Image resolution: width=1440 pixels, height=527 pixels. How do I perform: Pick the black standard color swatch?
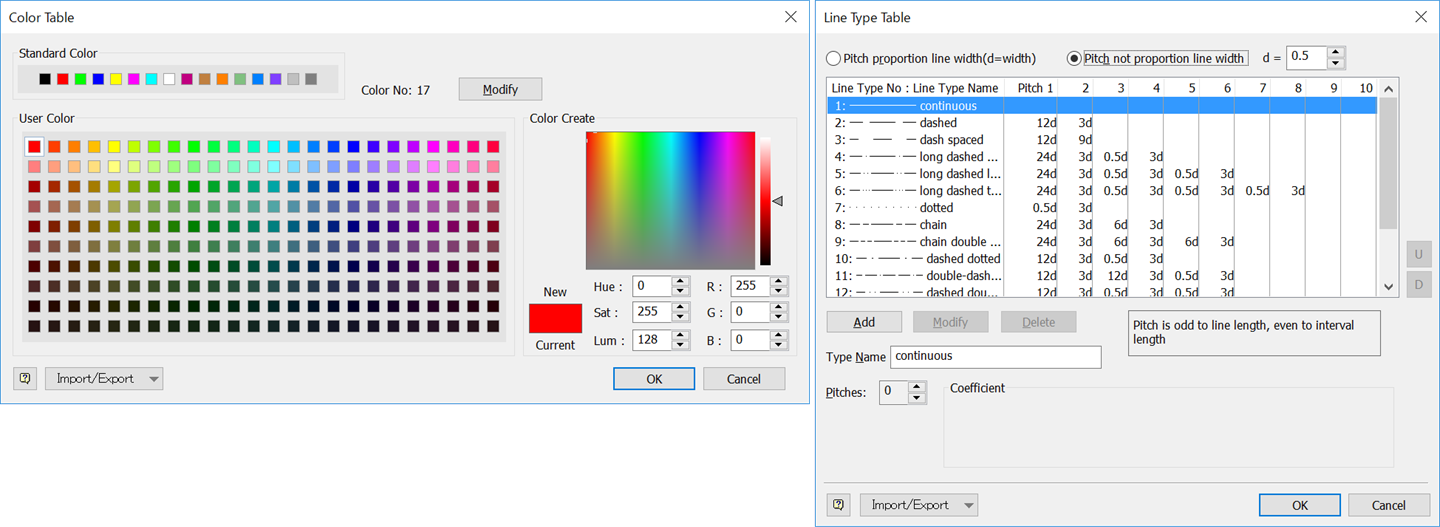click(x=45, y=79)
